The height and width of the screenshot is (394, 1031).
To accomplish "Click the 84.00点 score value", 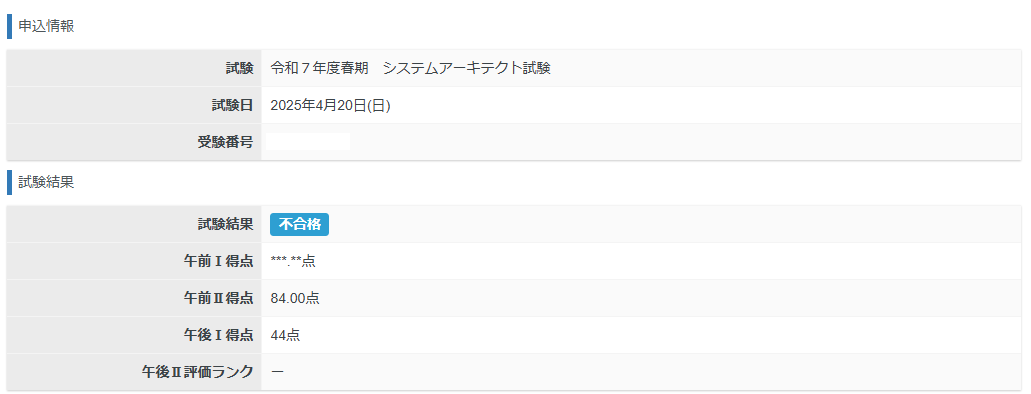I will point(295,298).
